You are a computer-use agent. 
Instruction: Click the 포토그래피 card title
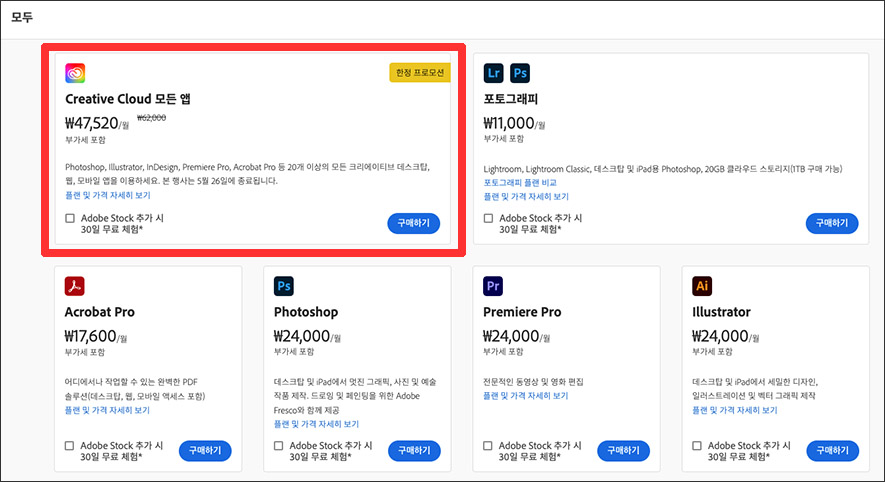click(x=511, y=99)
